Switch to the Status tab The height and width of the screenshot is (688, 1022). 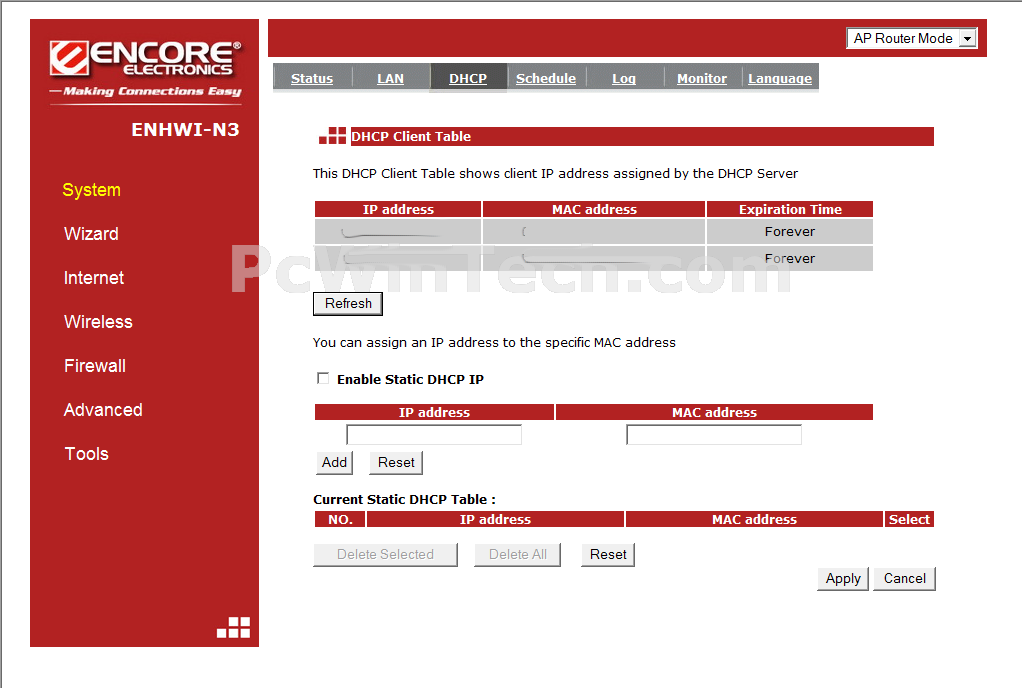tap(312, 78)
